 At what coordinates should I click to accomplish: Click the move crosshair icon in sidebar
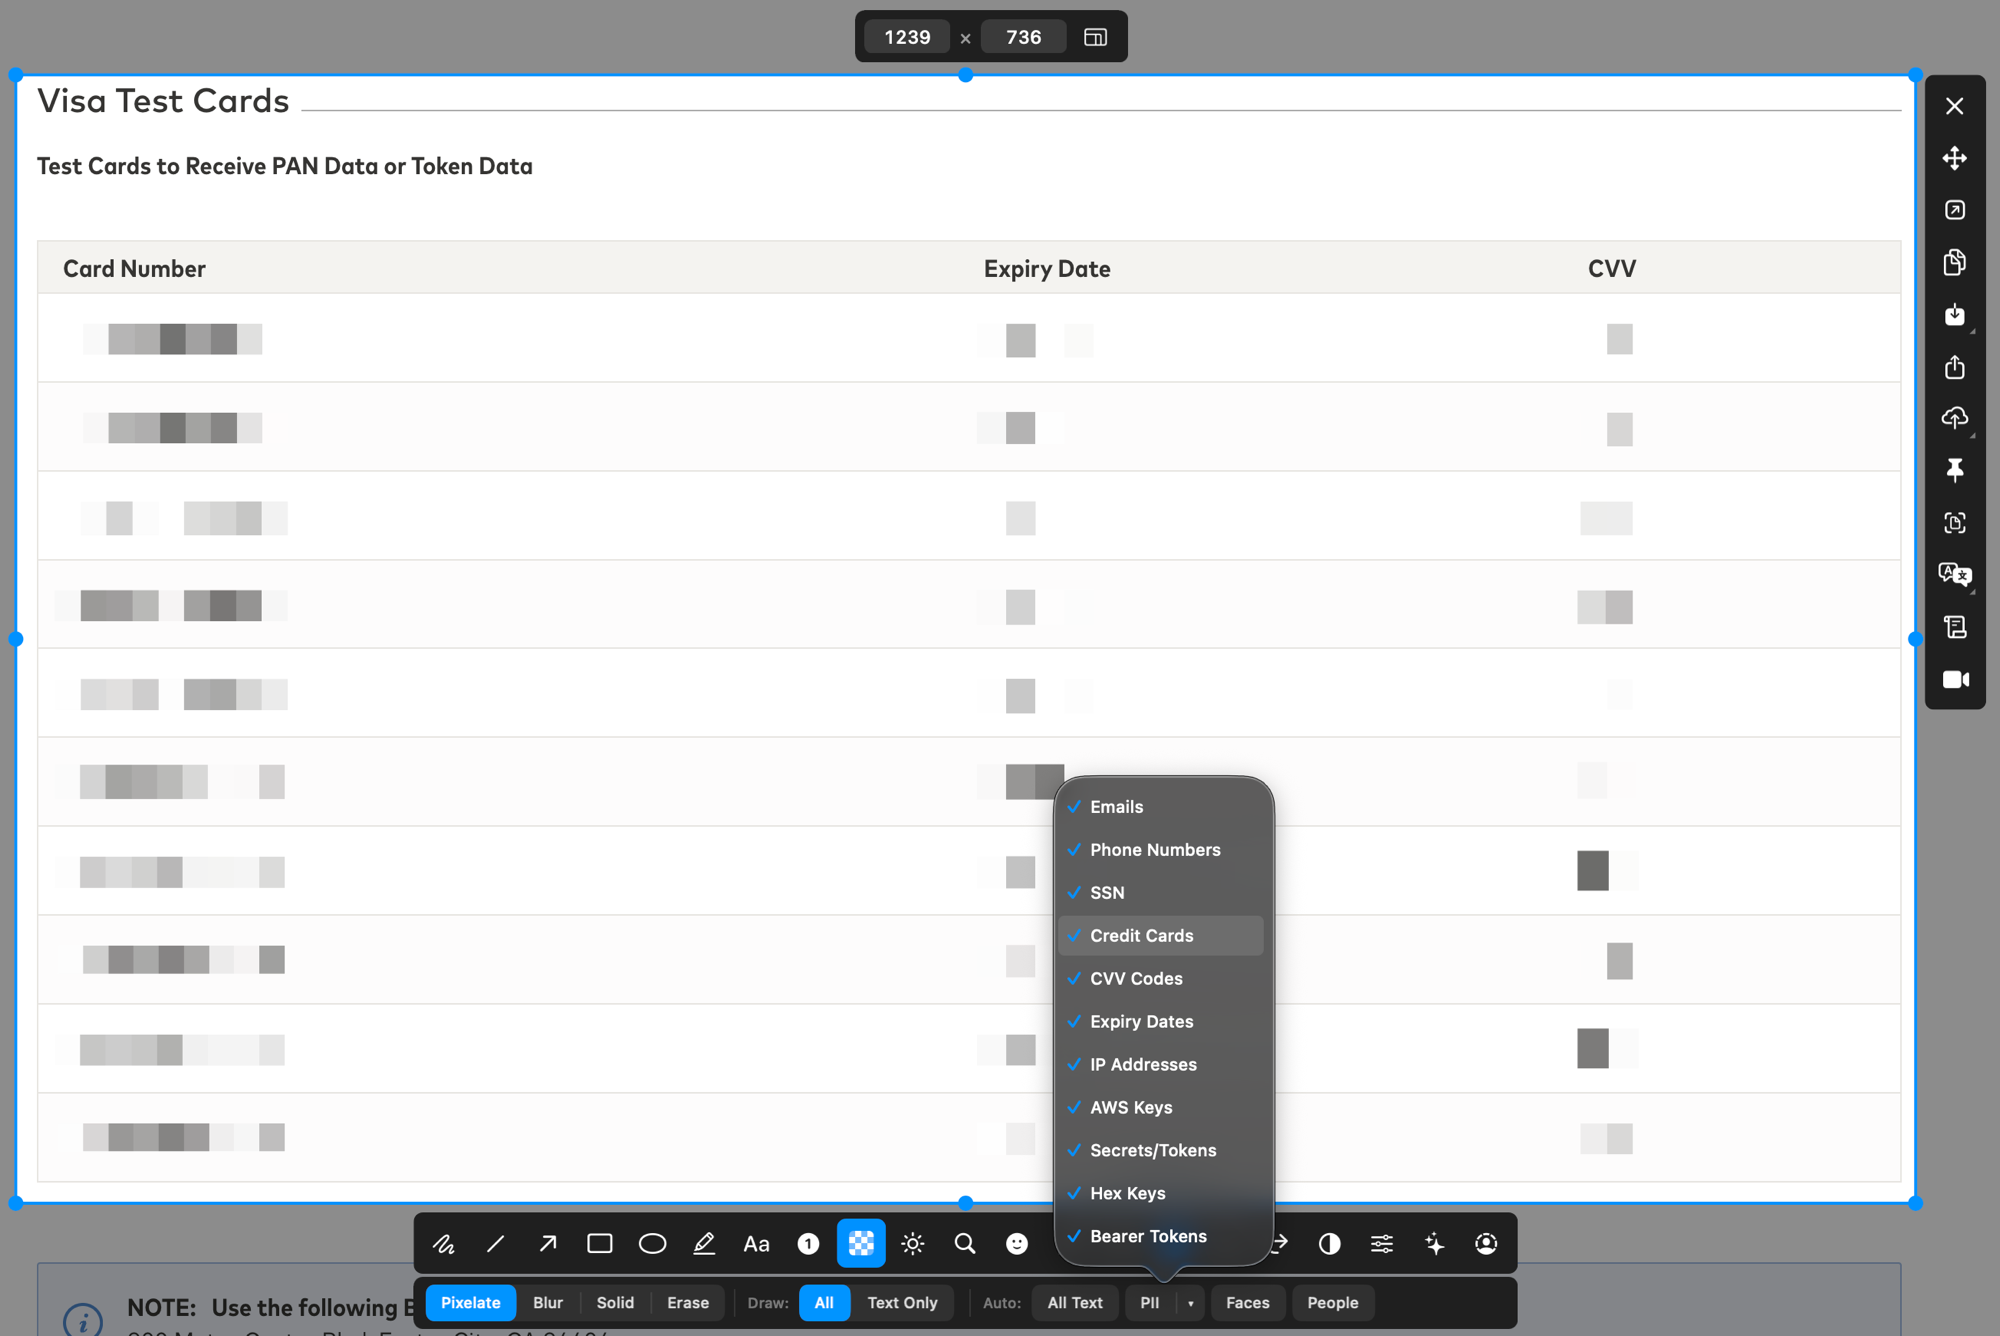tap(1955, 158)
